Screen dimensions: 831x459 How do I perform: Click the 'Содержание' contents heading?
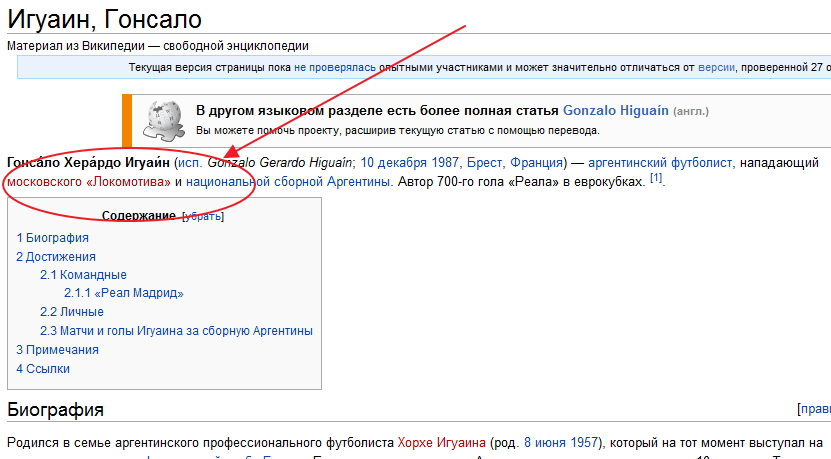point(138,216)
